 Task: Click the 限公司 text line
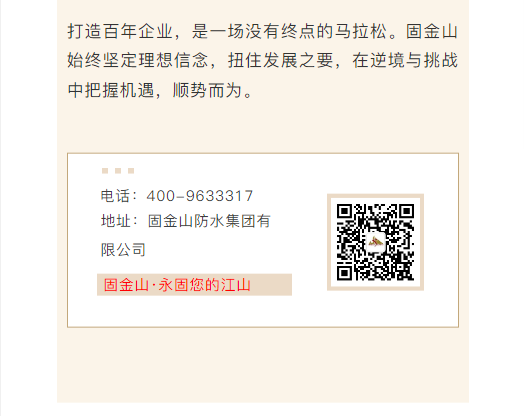[x=123, y=250]
